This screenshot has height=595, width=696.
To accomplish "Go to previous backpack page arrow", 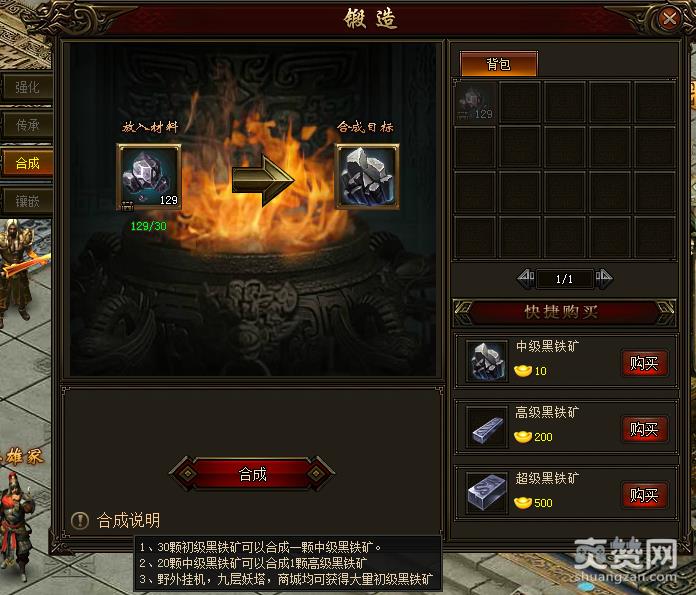I will [526, 278].
